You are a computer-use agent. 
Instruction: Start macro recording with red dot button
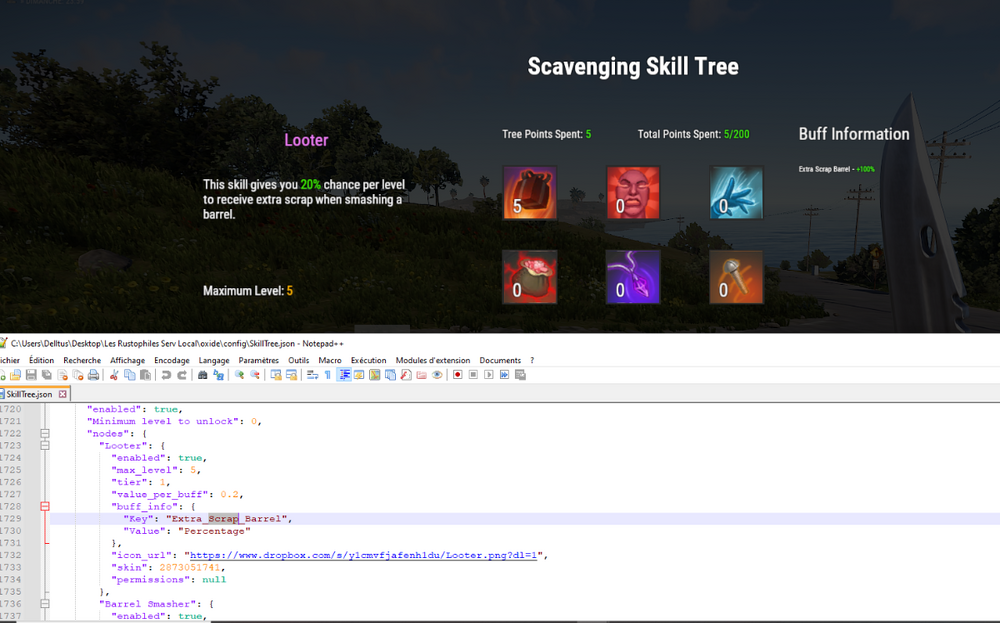(458, 375)
